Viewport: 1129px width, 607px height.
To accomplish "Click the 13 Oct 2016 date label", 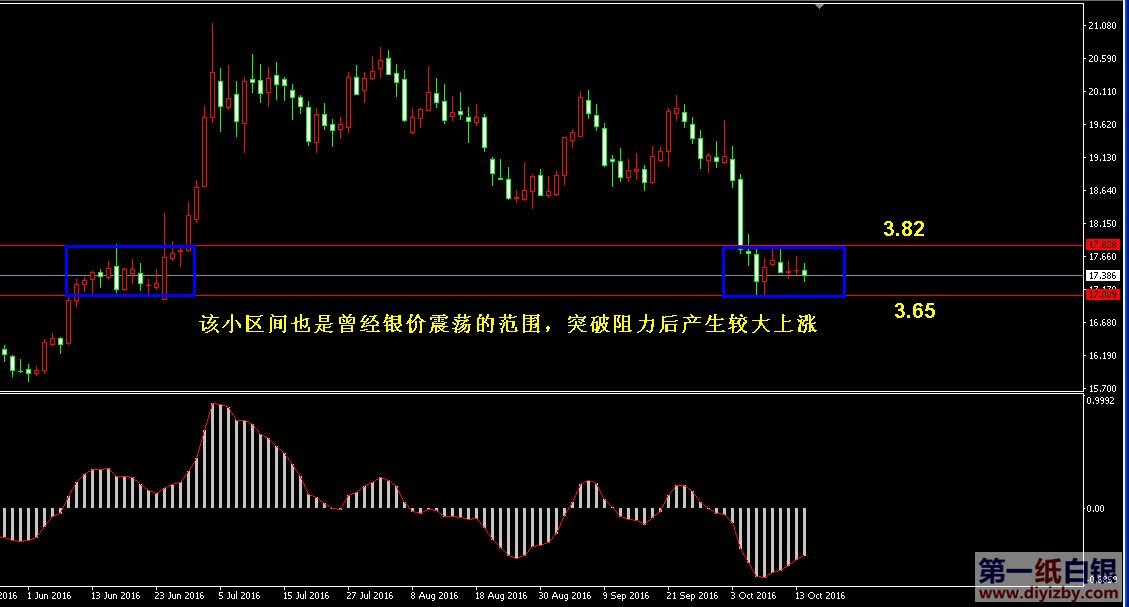I will pos(820,595).
